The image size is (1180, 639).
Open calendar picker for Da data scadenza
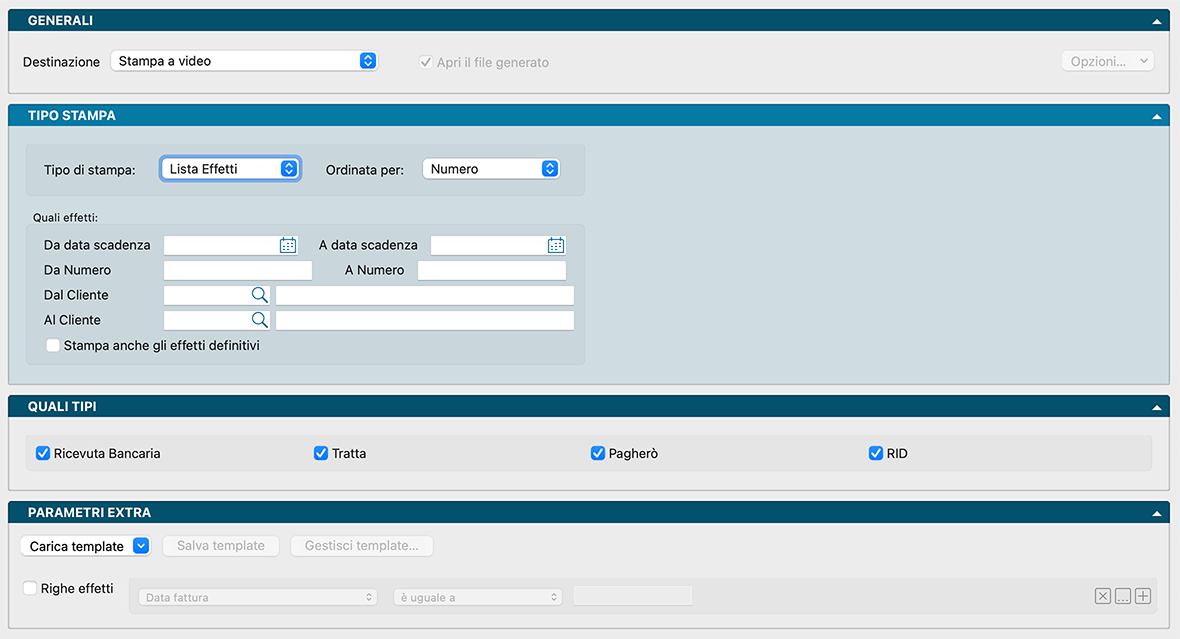[288, 245]
